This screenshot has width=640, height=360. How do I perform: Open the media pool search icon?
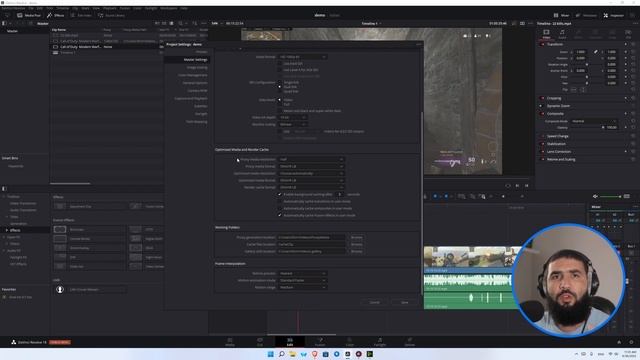180,23
